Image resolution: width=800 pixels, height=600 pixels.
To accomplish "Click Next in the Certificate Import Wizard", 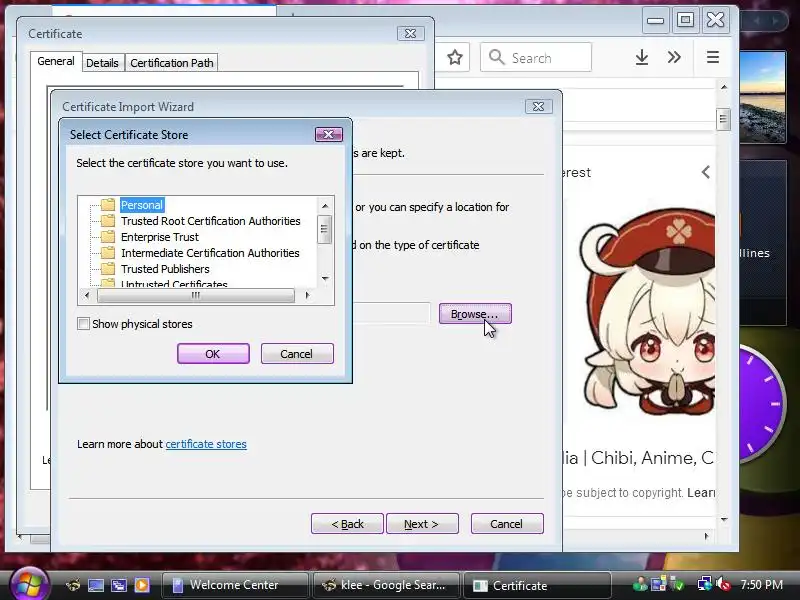I will point(422,523).
